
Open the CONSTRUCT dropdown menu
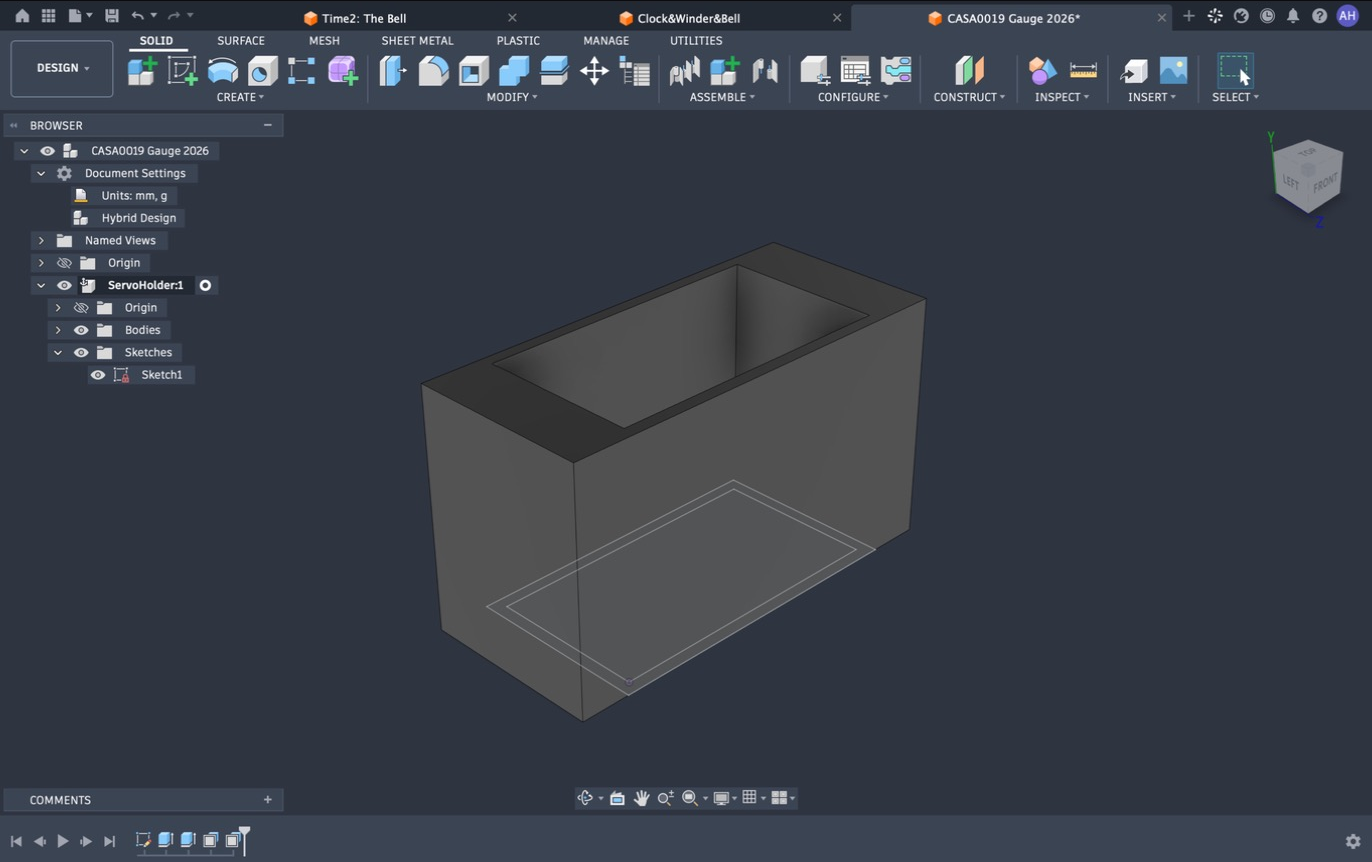coord(969,97)
